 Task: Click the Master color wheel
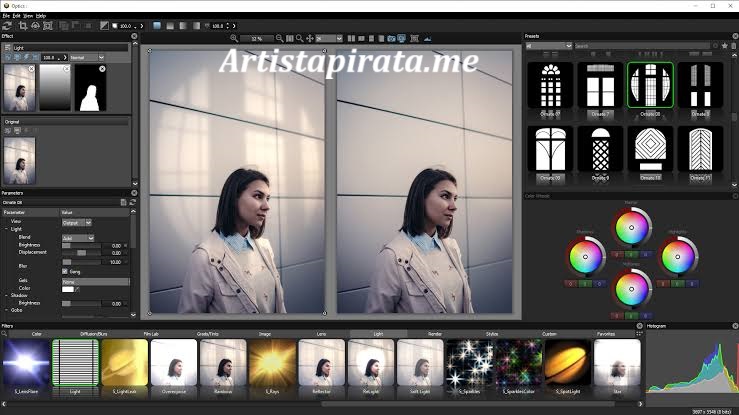tap(632, 228)
